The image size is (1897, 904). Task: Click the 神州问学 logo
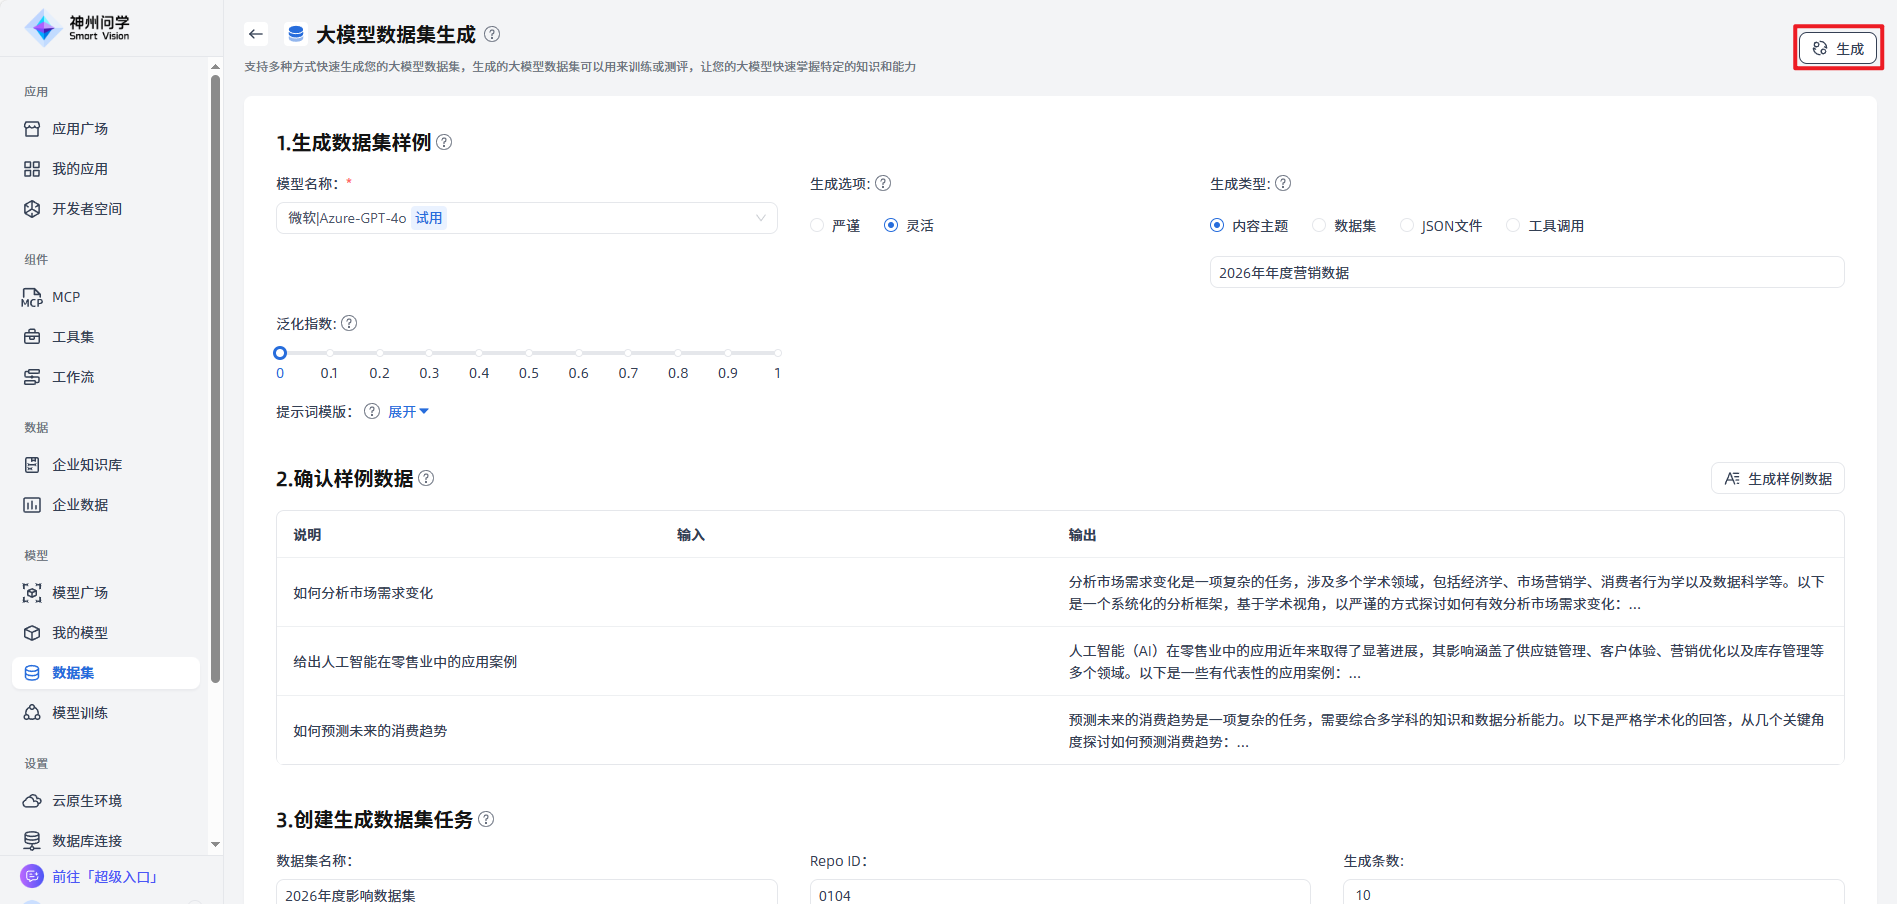coord(78,28)
